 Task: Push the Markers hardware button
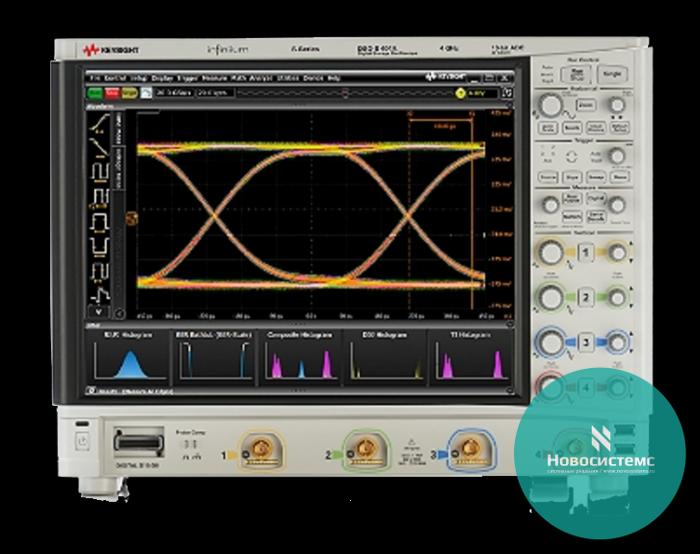pos(571,217)
